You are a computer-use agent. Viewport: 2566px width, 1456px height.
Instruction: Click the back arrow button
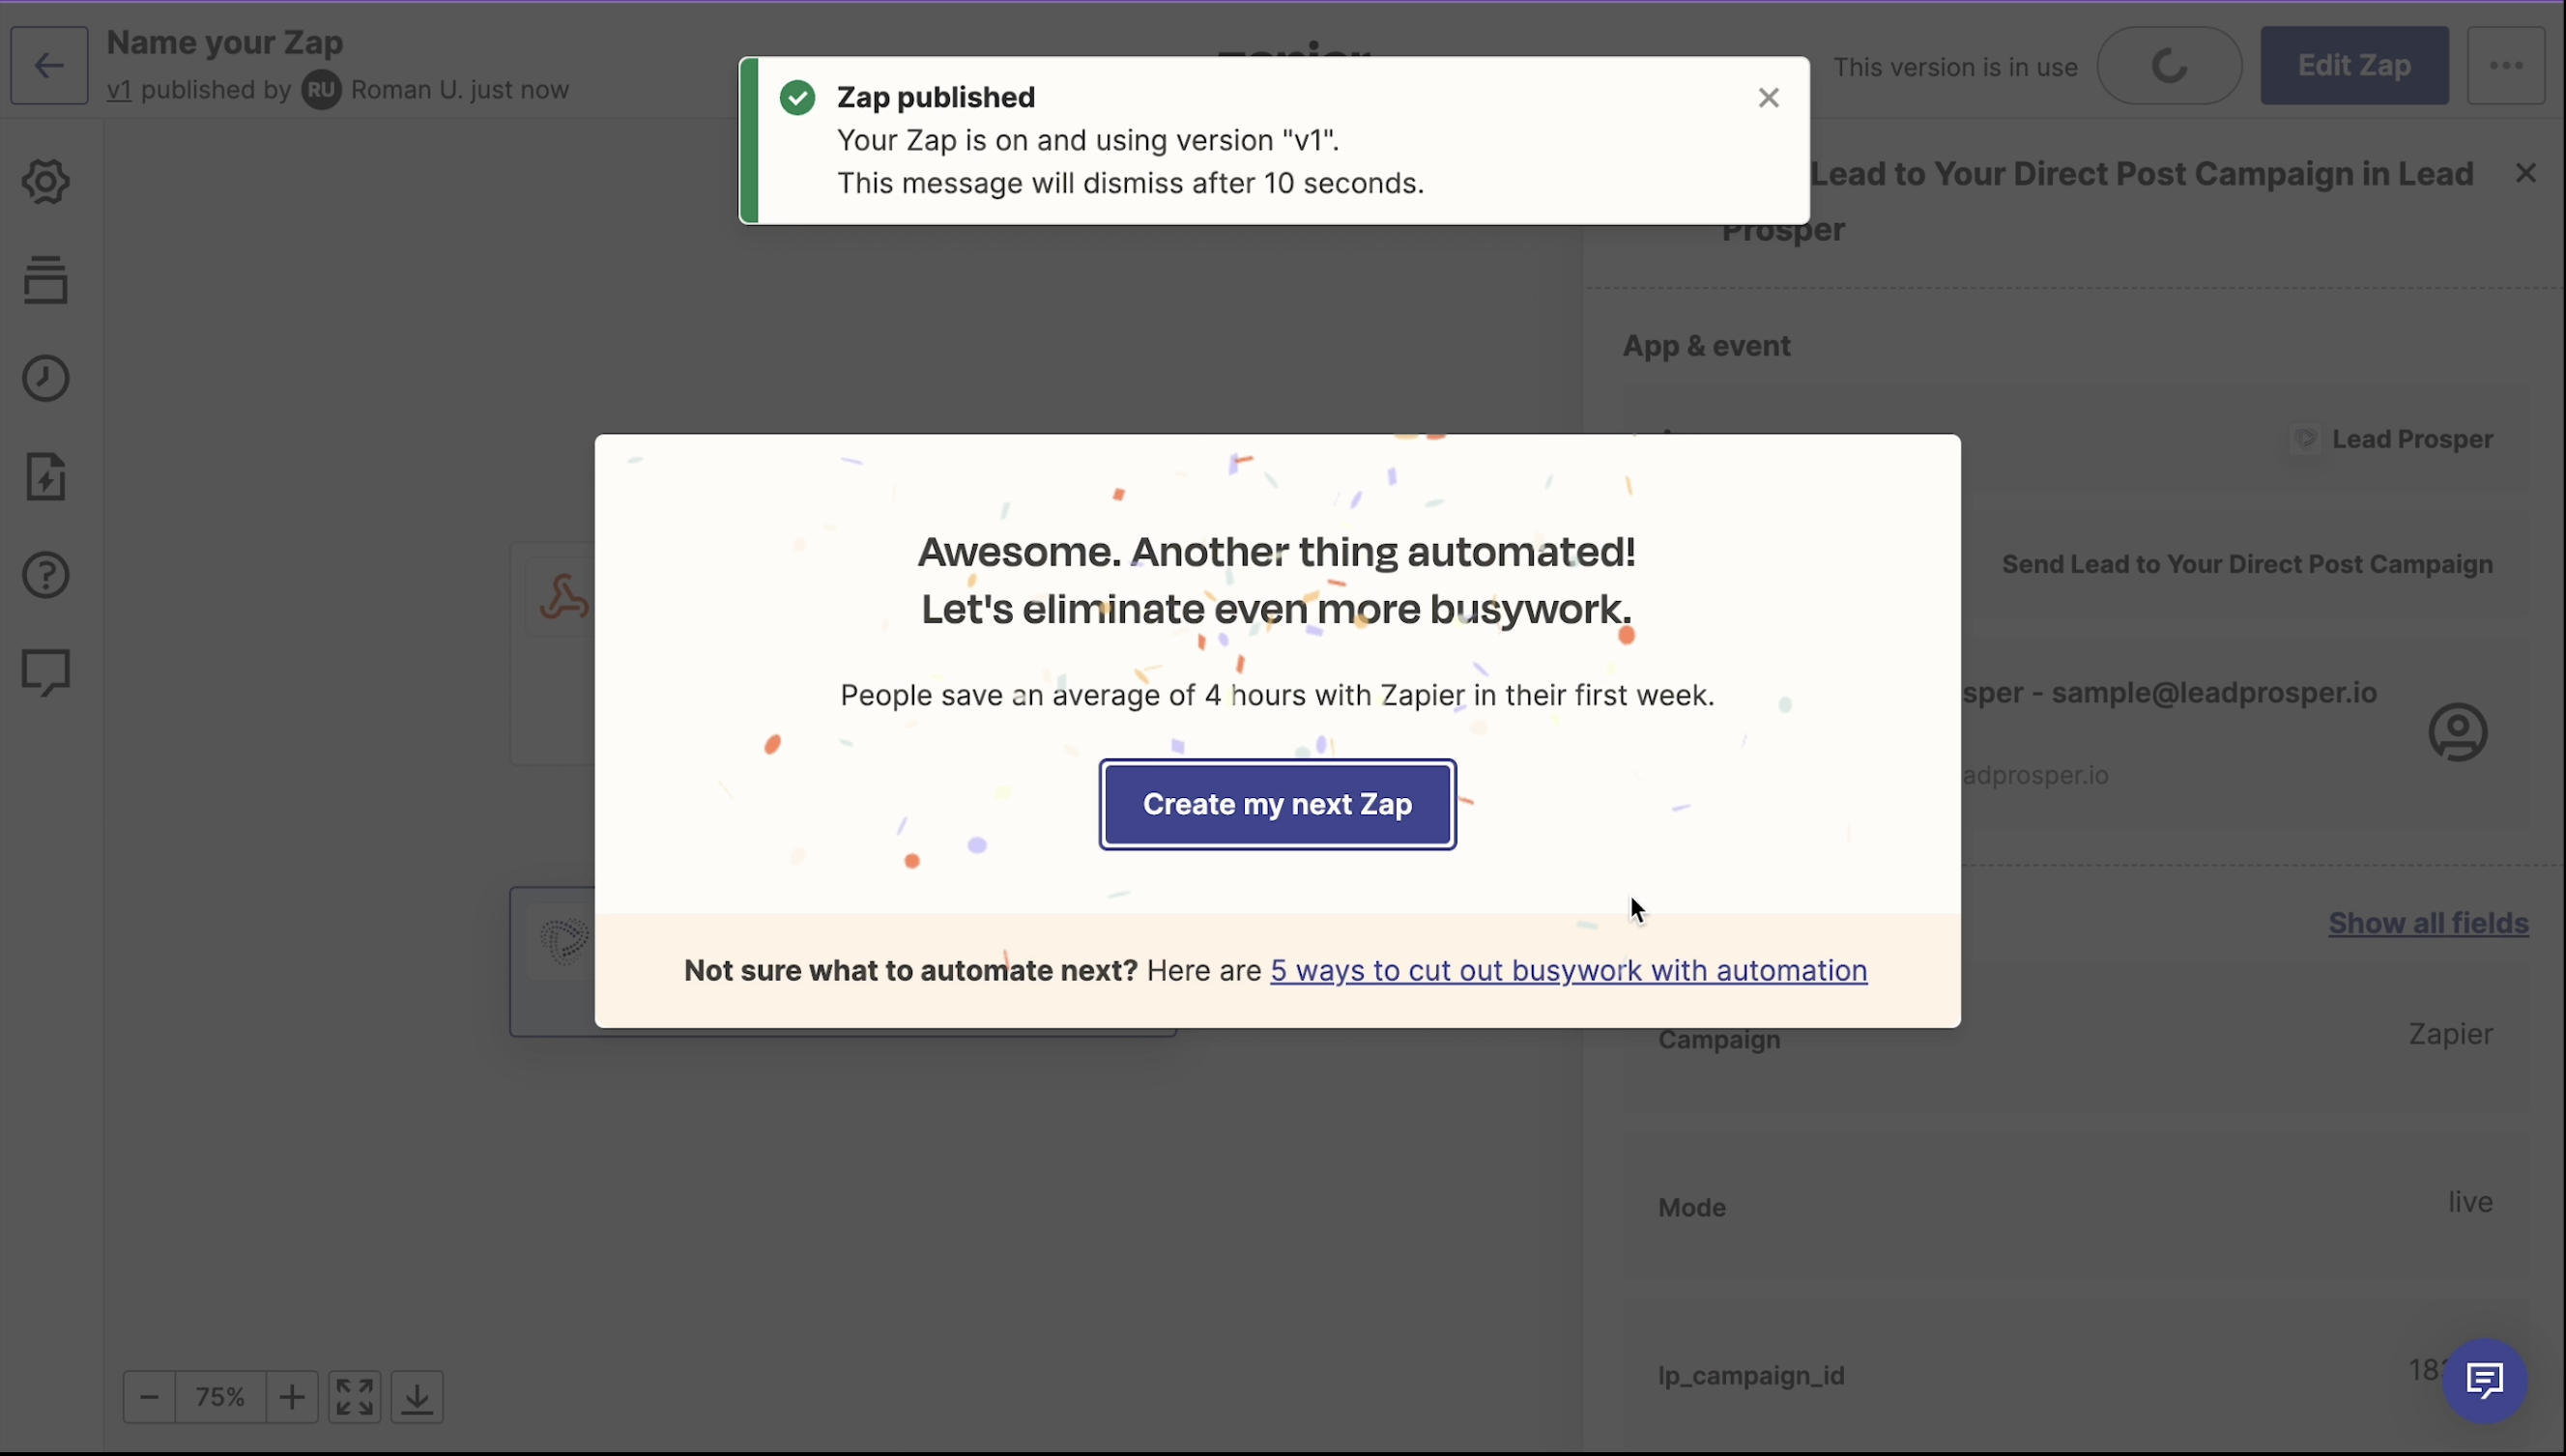(49, 66)
